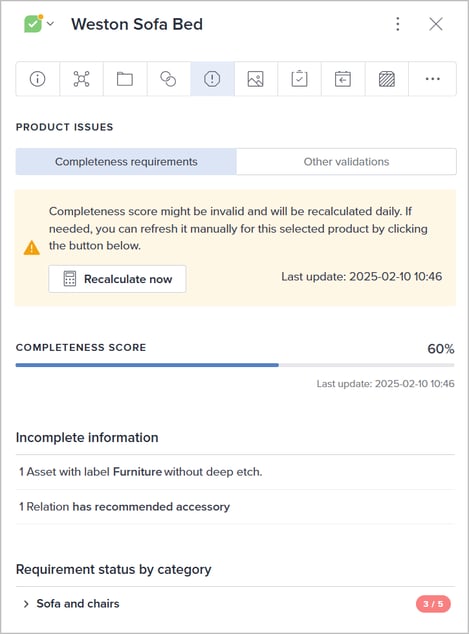
Task: Open the info icon tab
Action: (38, 79)
